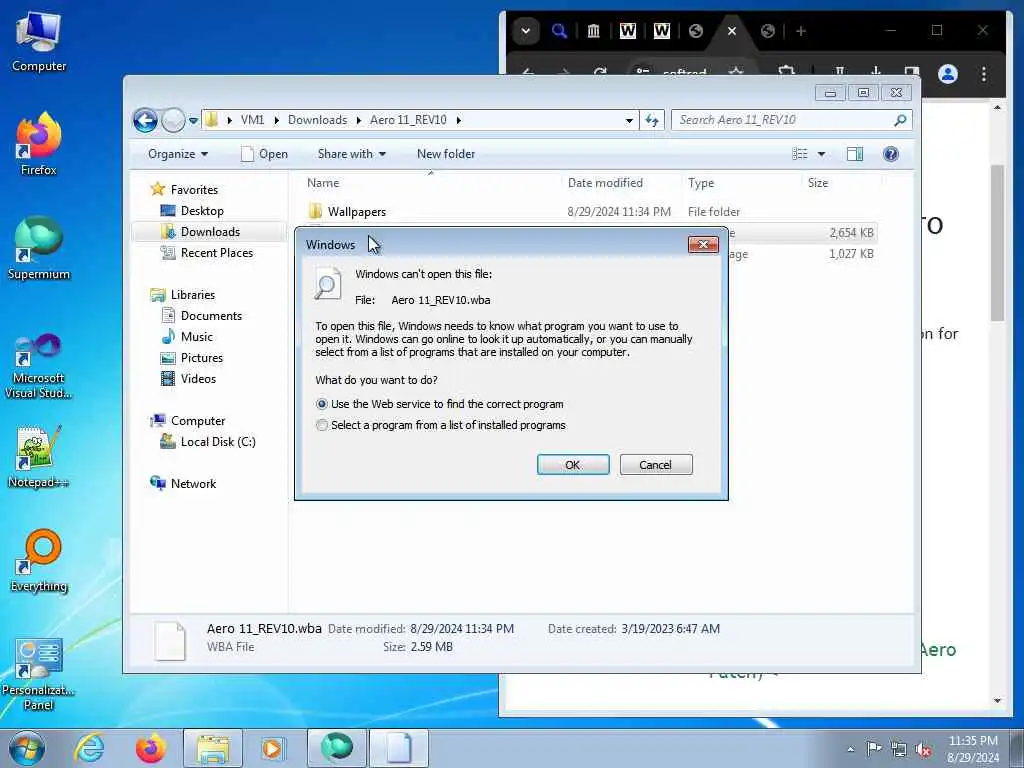Open the Computer desktop icon
The height and width of the screenshot is (768, 1024).
(39, 42)
